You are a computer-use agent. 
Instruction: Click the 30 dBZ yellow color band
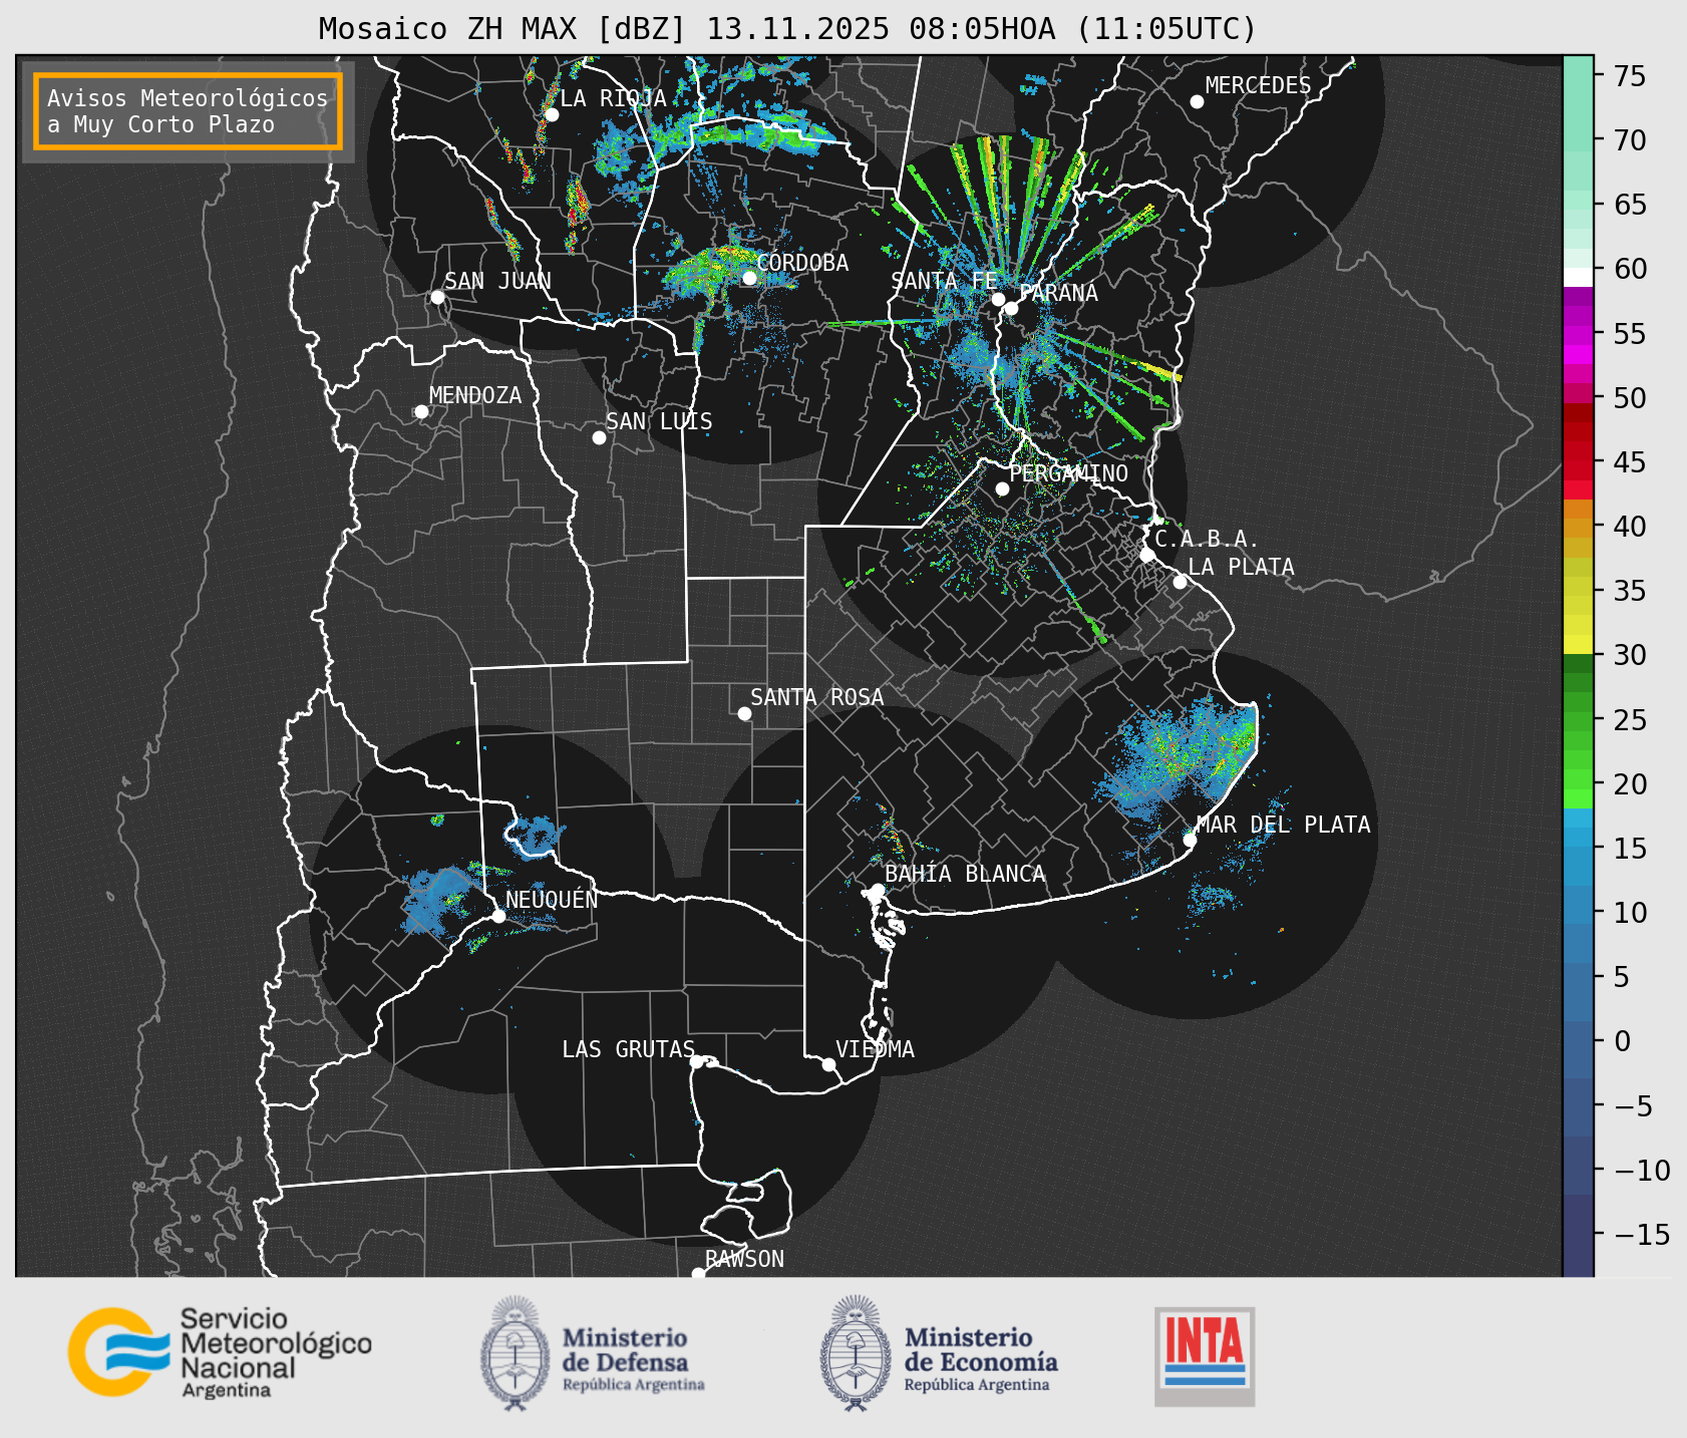point(1577,644)
